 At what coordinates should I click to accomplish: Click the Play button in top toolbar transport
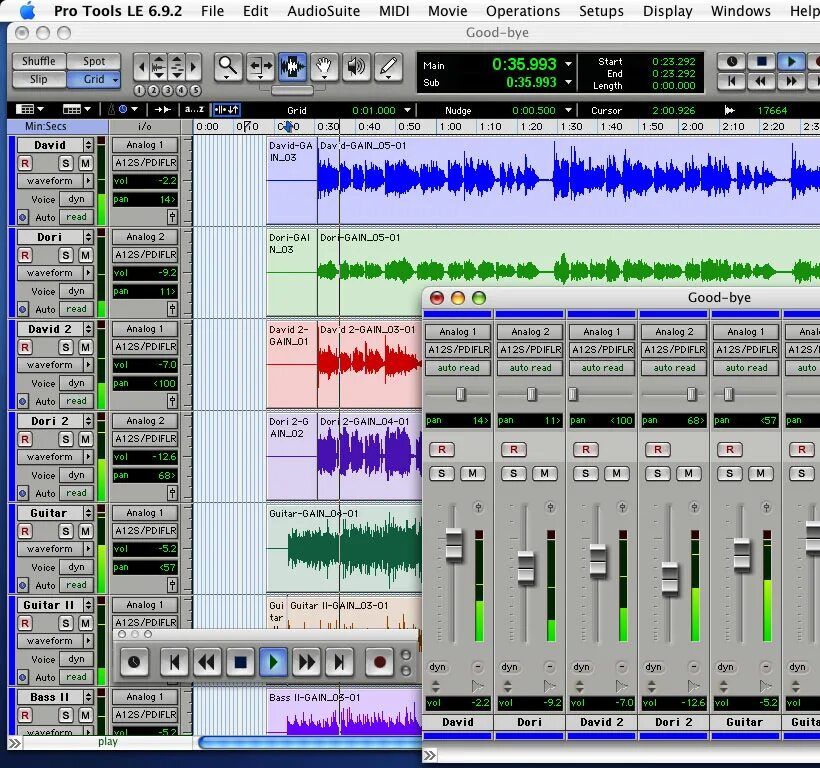791,62
